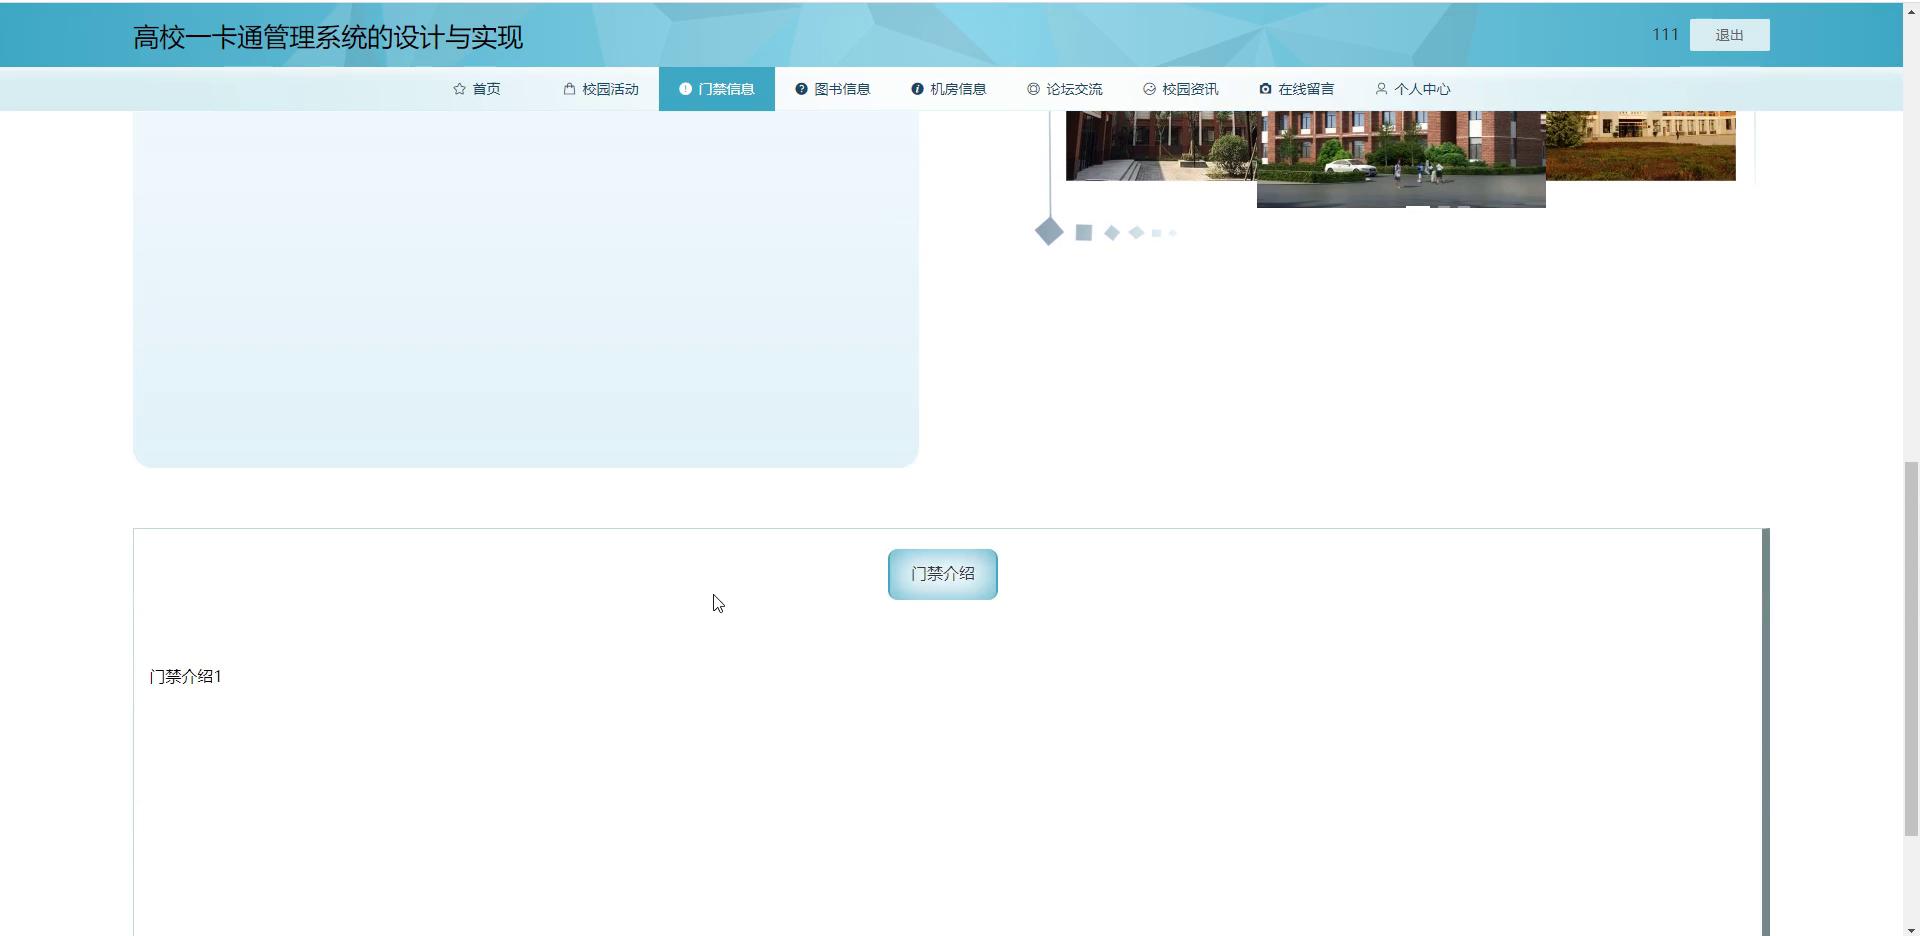
Task: Click the 门禁介绍1 text
Action: 185,677
